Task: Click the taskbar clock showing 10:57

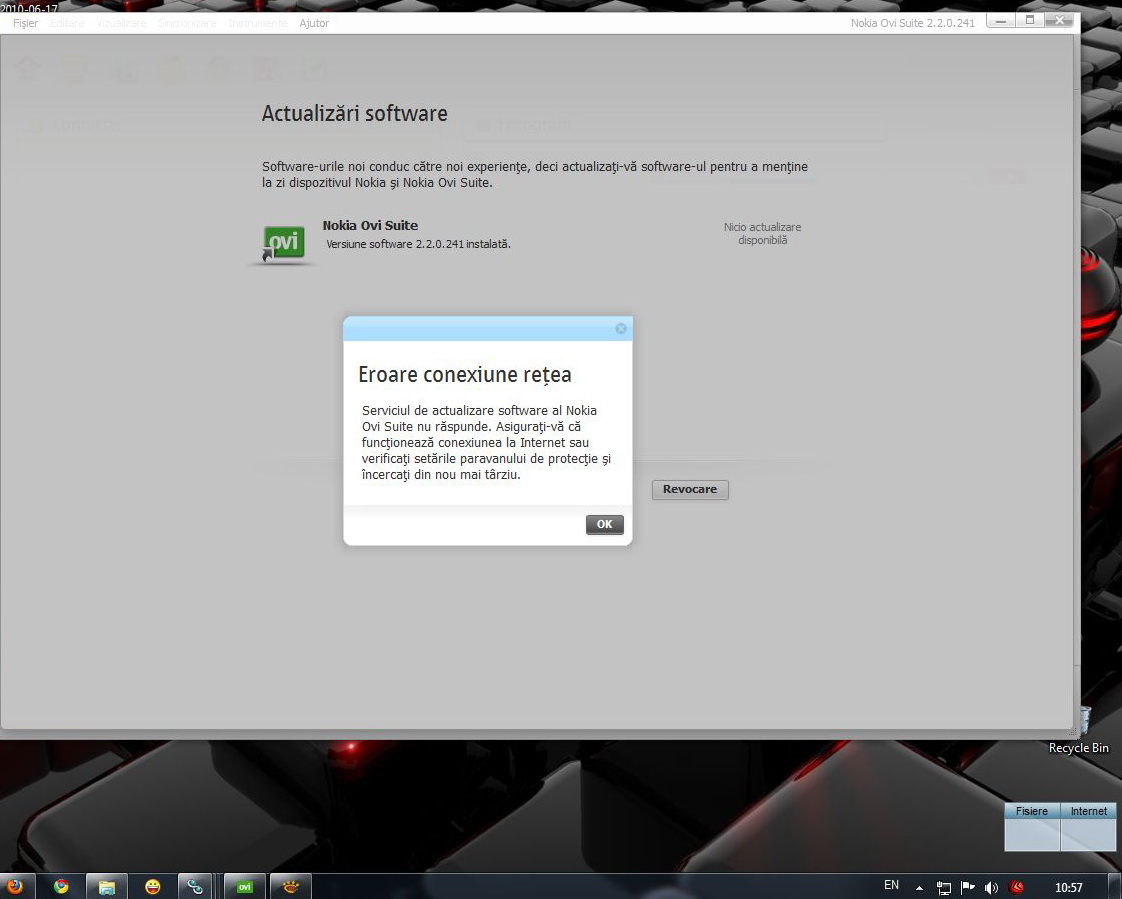Action: 1068,888
